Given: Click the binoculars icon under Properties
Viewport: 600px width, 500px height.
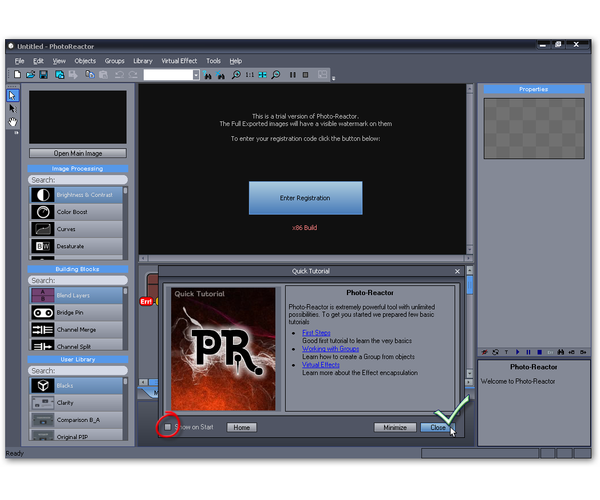Looking at the screenshot, I should tap(561, 352).
